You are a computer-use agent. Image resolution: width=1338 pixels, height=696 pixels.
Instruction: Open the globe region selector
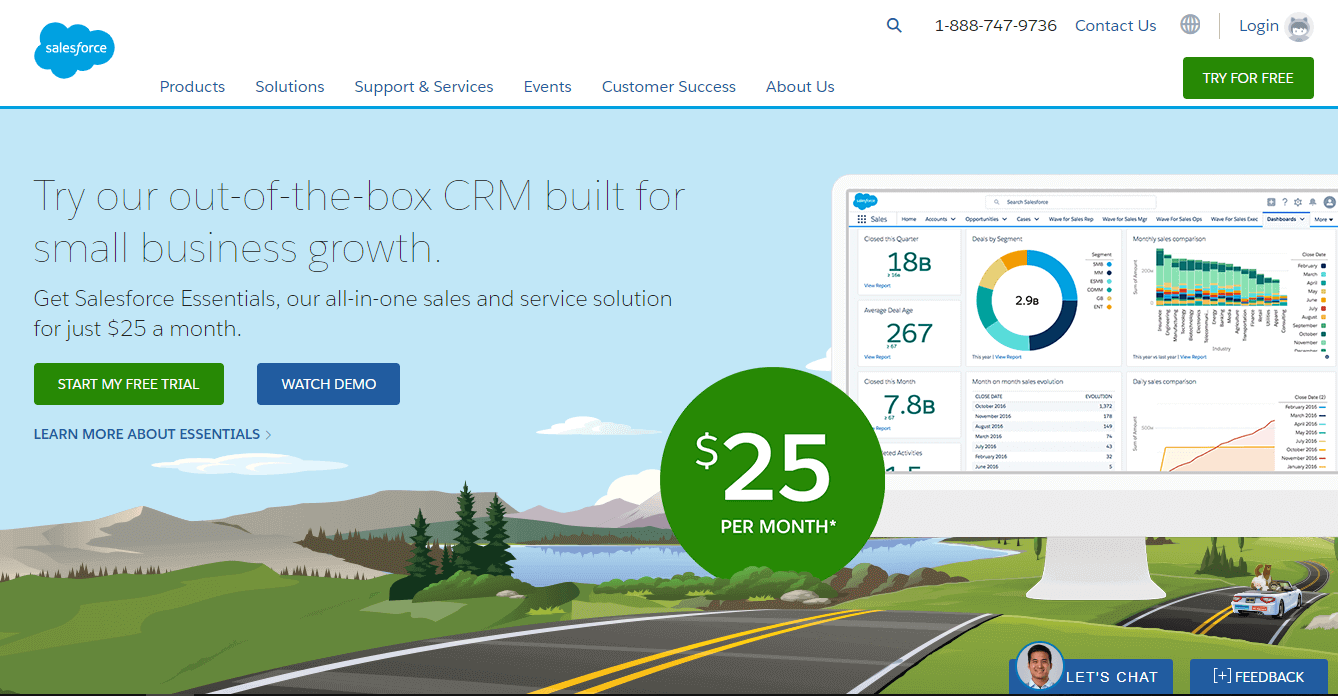coord(1190,25)
